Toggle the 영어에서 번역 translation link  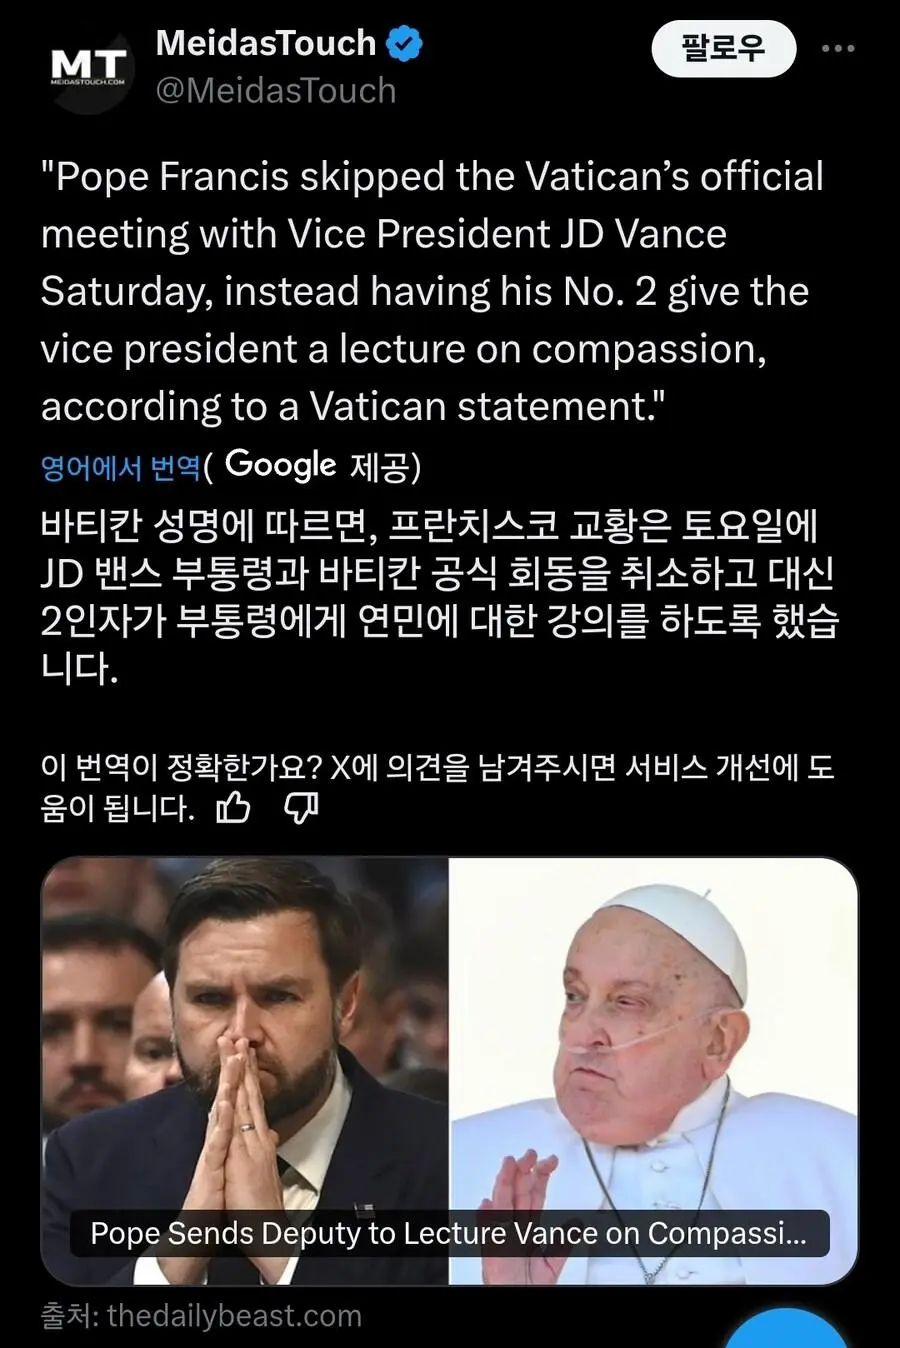coord(121,467)
